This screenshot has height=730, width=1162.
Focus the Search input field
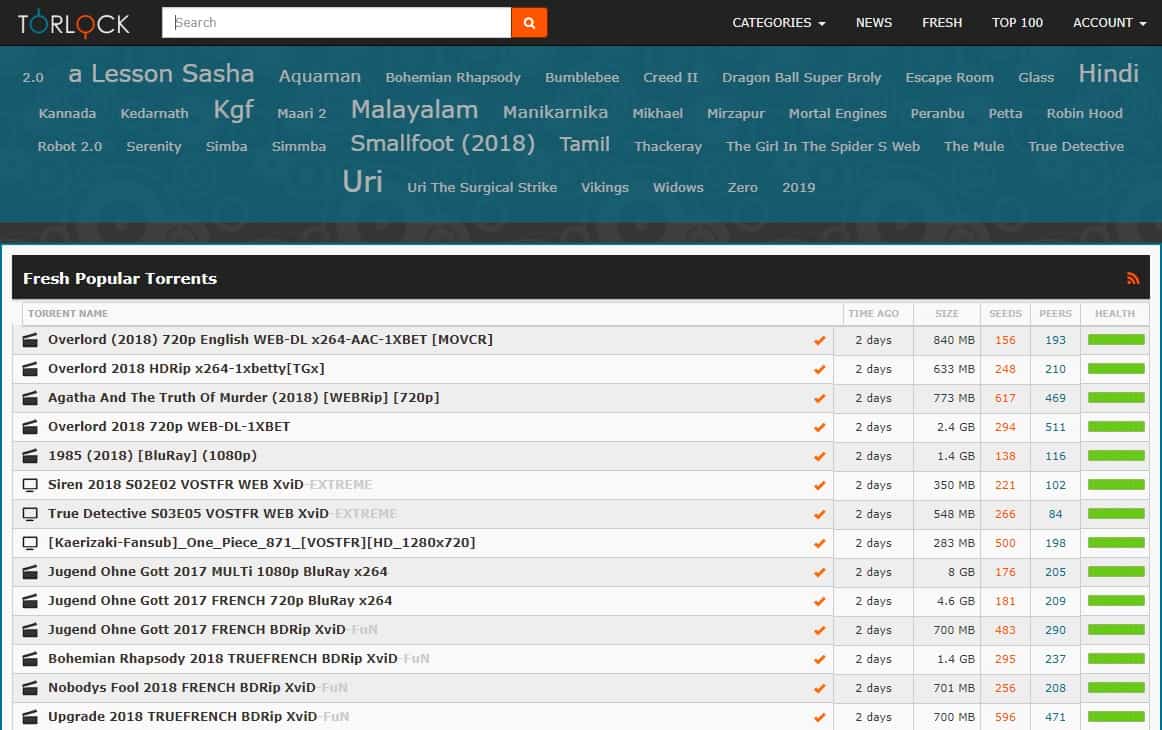point(336,23)
